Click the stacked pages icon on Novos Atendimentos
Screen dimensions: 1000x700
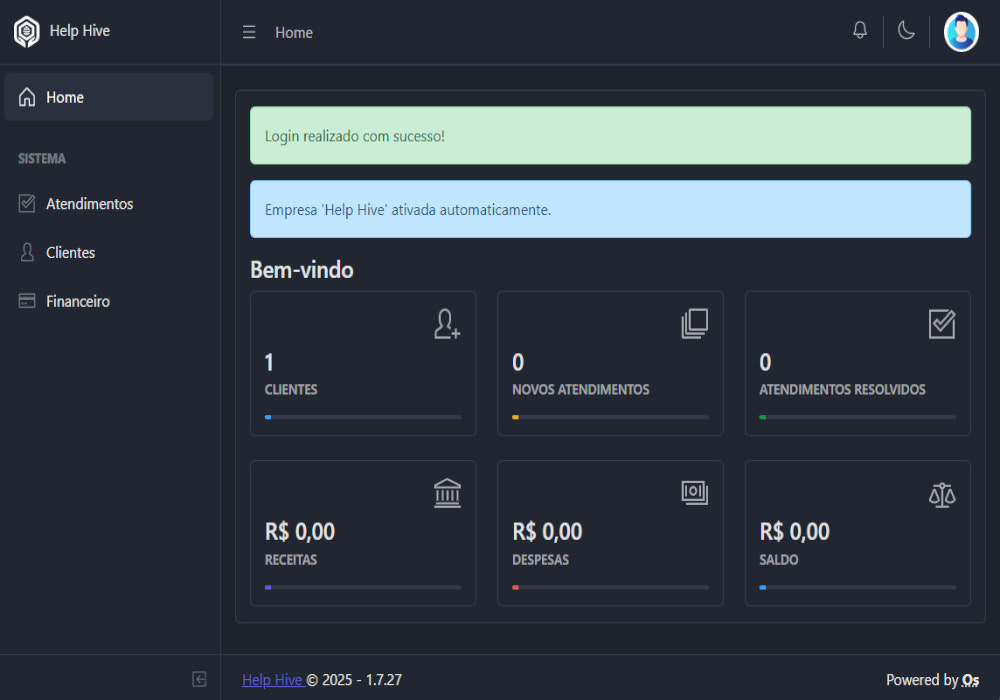click(x=694, y=324)
